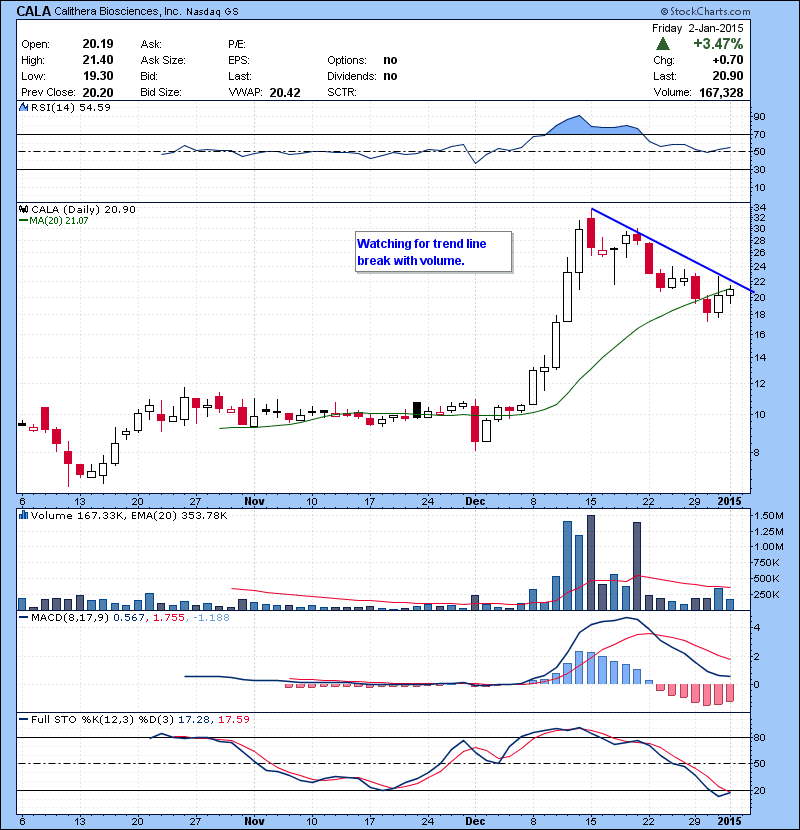Click the Volume value 167,328
Image resolution: width=800 pixels, height=830 pixels.
pyautogui.click(x=721, y=93)
